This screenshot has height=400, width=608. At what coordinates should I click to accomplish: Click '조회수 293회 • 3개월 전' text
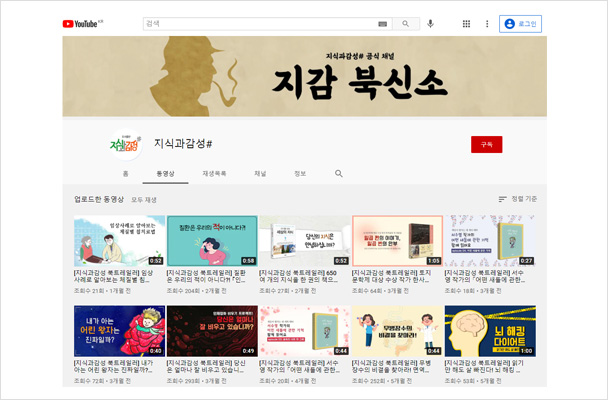197,381
